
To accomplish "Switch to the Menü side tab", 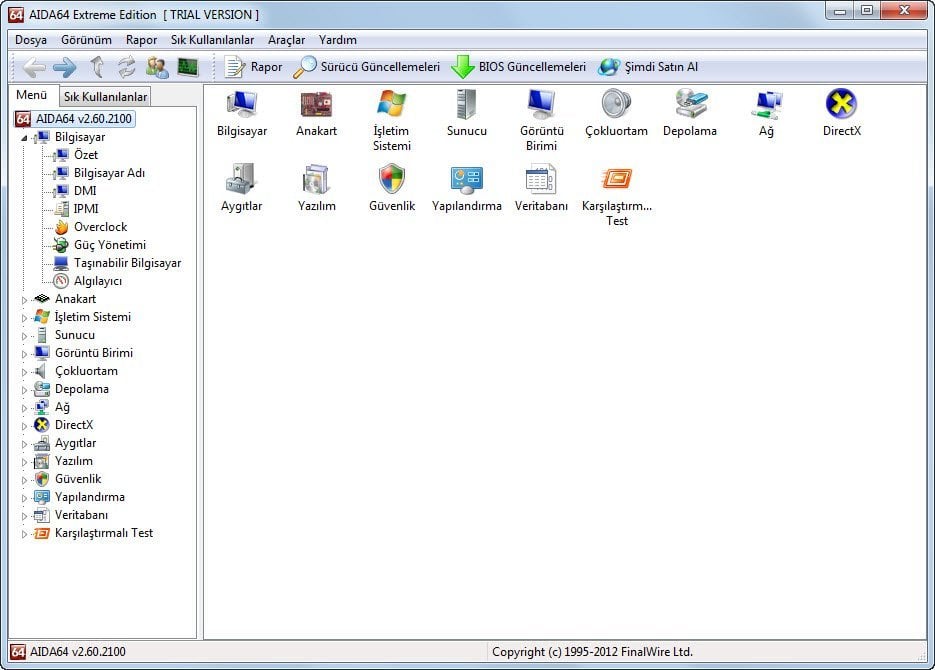I will 32,95.
